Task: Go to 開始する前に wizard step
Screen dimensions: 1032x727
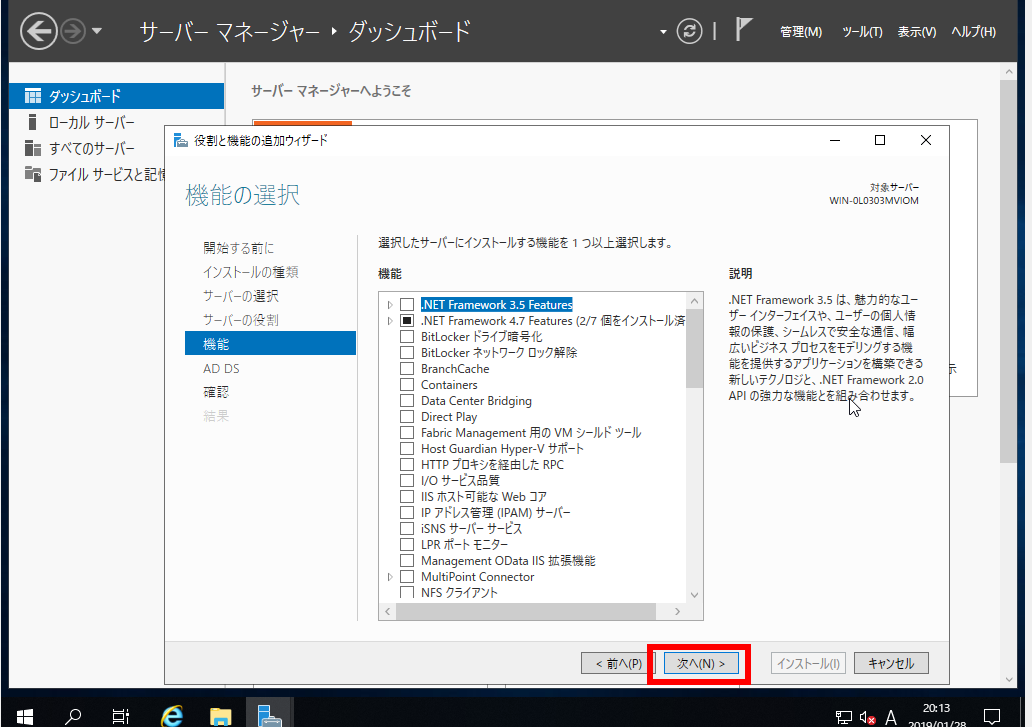Action: 238,248
